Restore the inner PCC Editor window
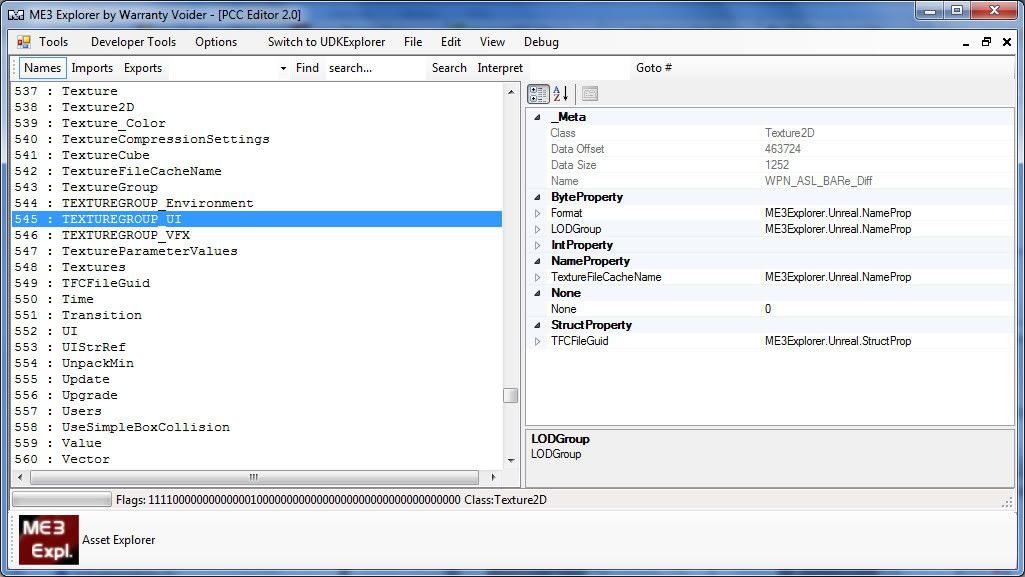This screenshot has height=577, width=1025. pos(986,42)
